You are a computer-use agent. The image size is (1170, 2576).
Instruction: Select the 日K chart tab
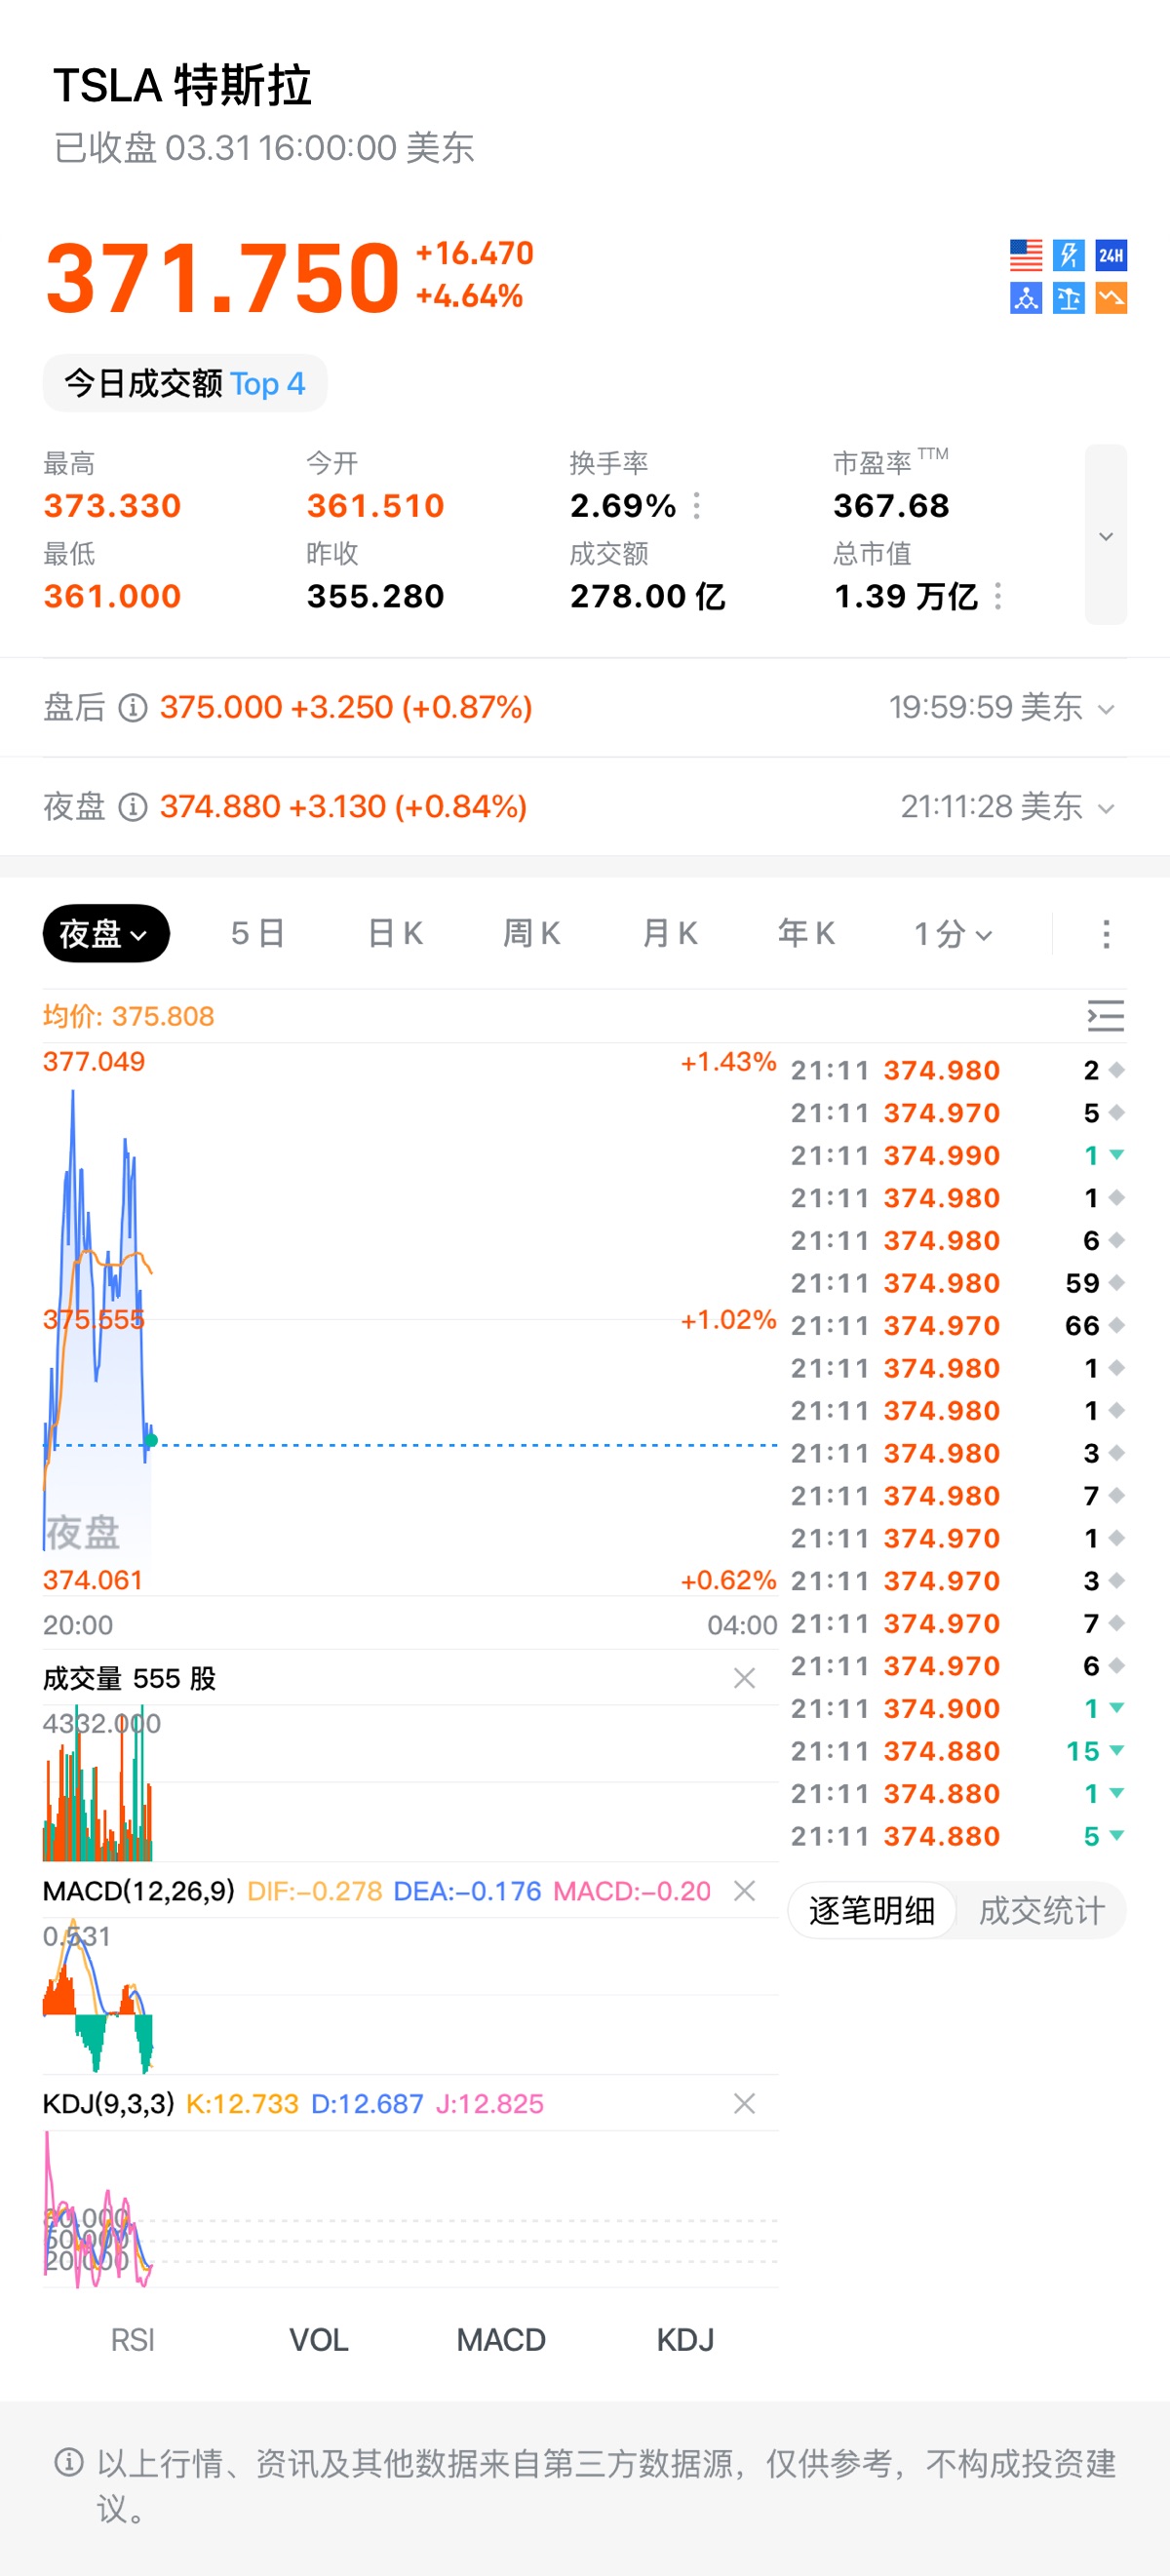click(x=395, y=934)
